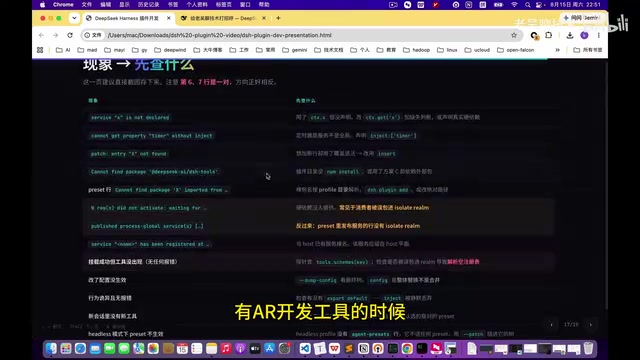Open Calendar from the Dock
The image size is (640, 360).
pyautogui.click(x=182, y=349)
